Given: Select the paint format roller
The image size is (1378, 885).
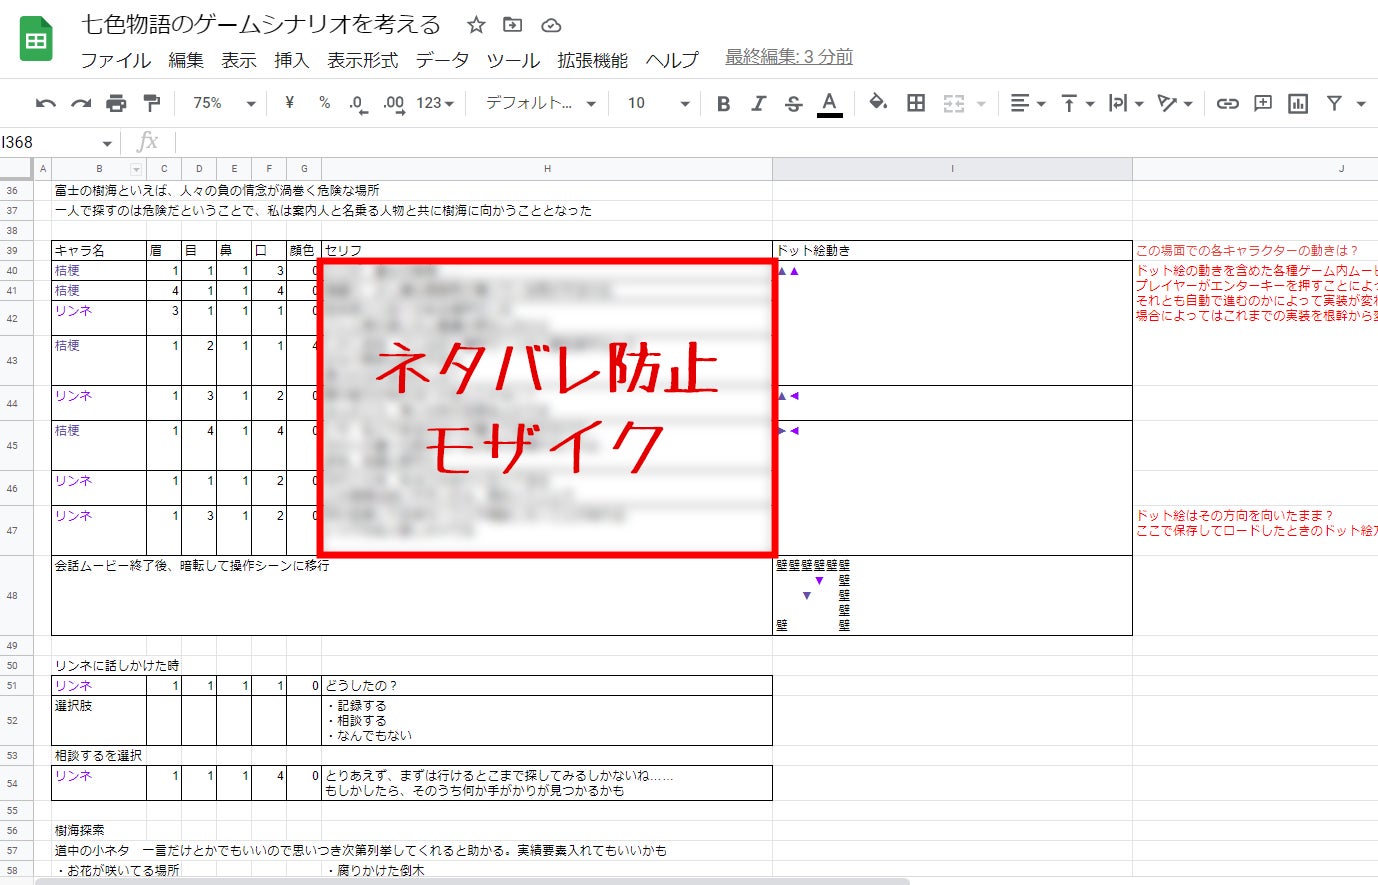Looking at the screenshot, I should tap(152, 103).
